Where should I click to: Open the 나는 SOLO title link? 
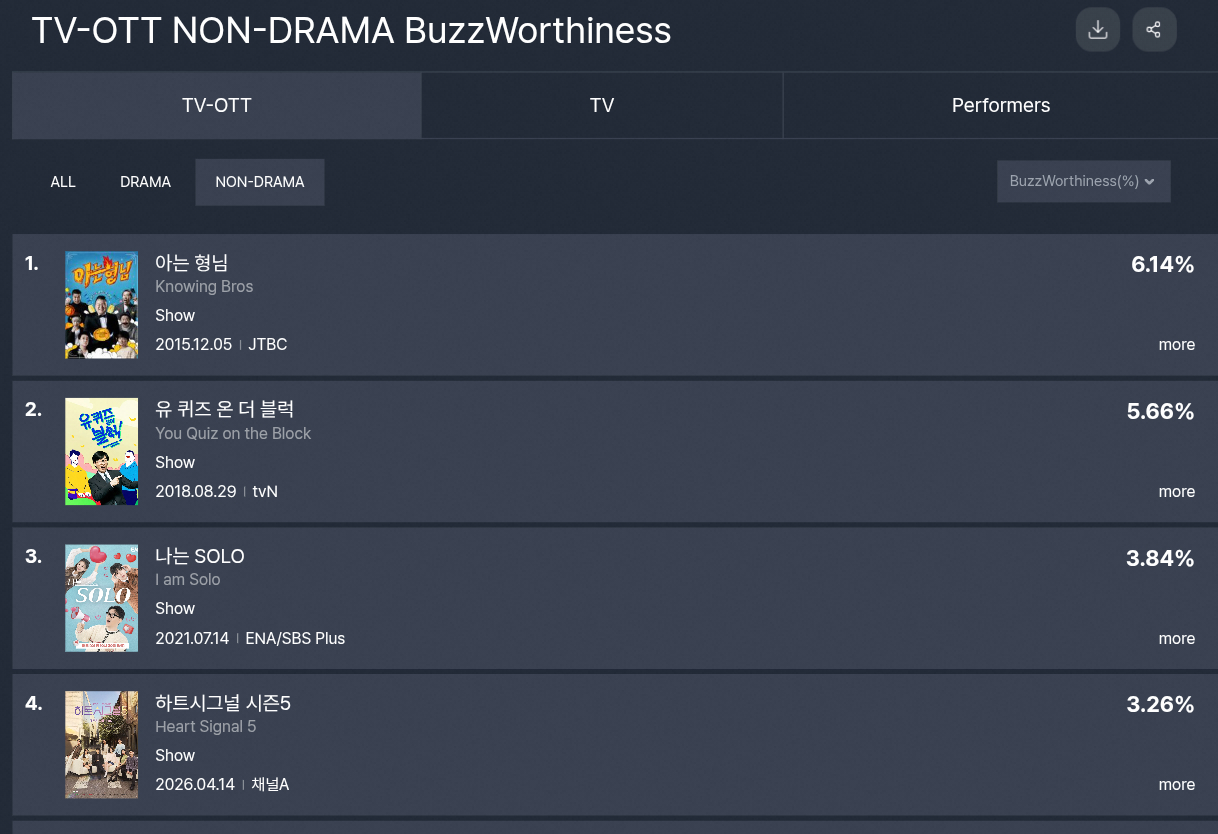200,556
